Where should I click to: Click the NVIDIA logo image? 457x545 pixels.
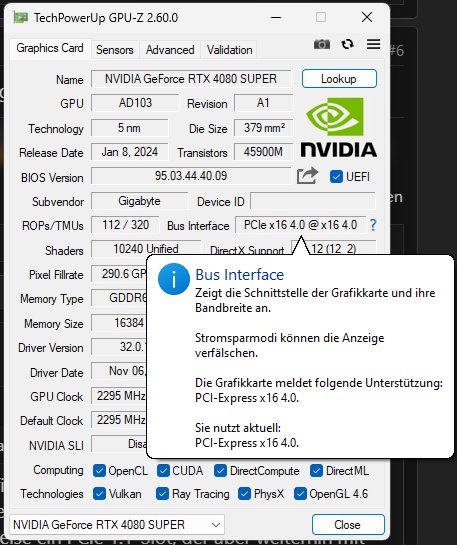click(x=338, y=127)
